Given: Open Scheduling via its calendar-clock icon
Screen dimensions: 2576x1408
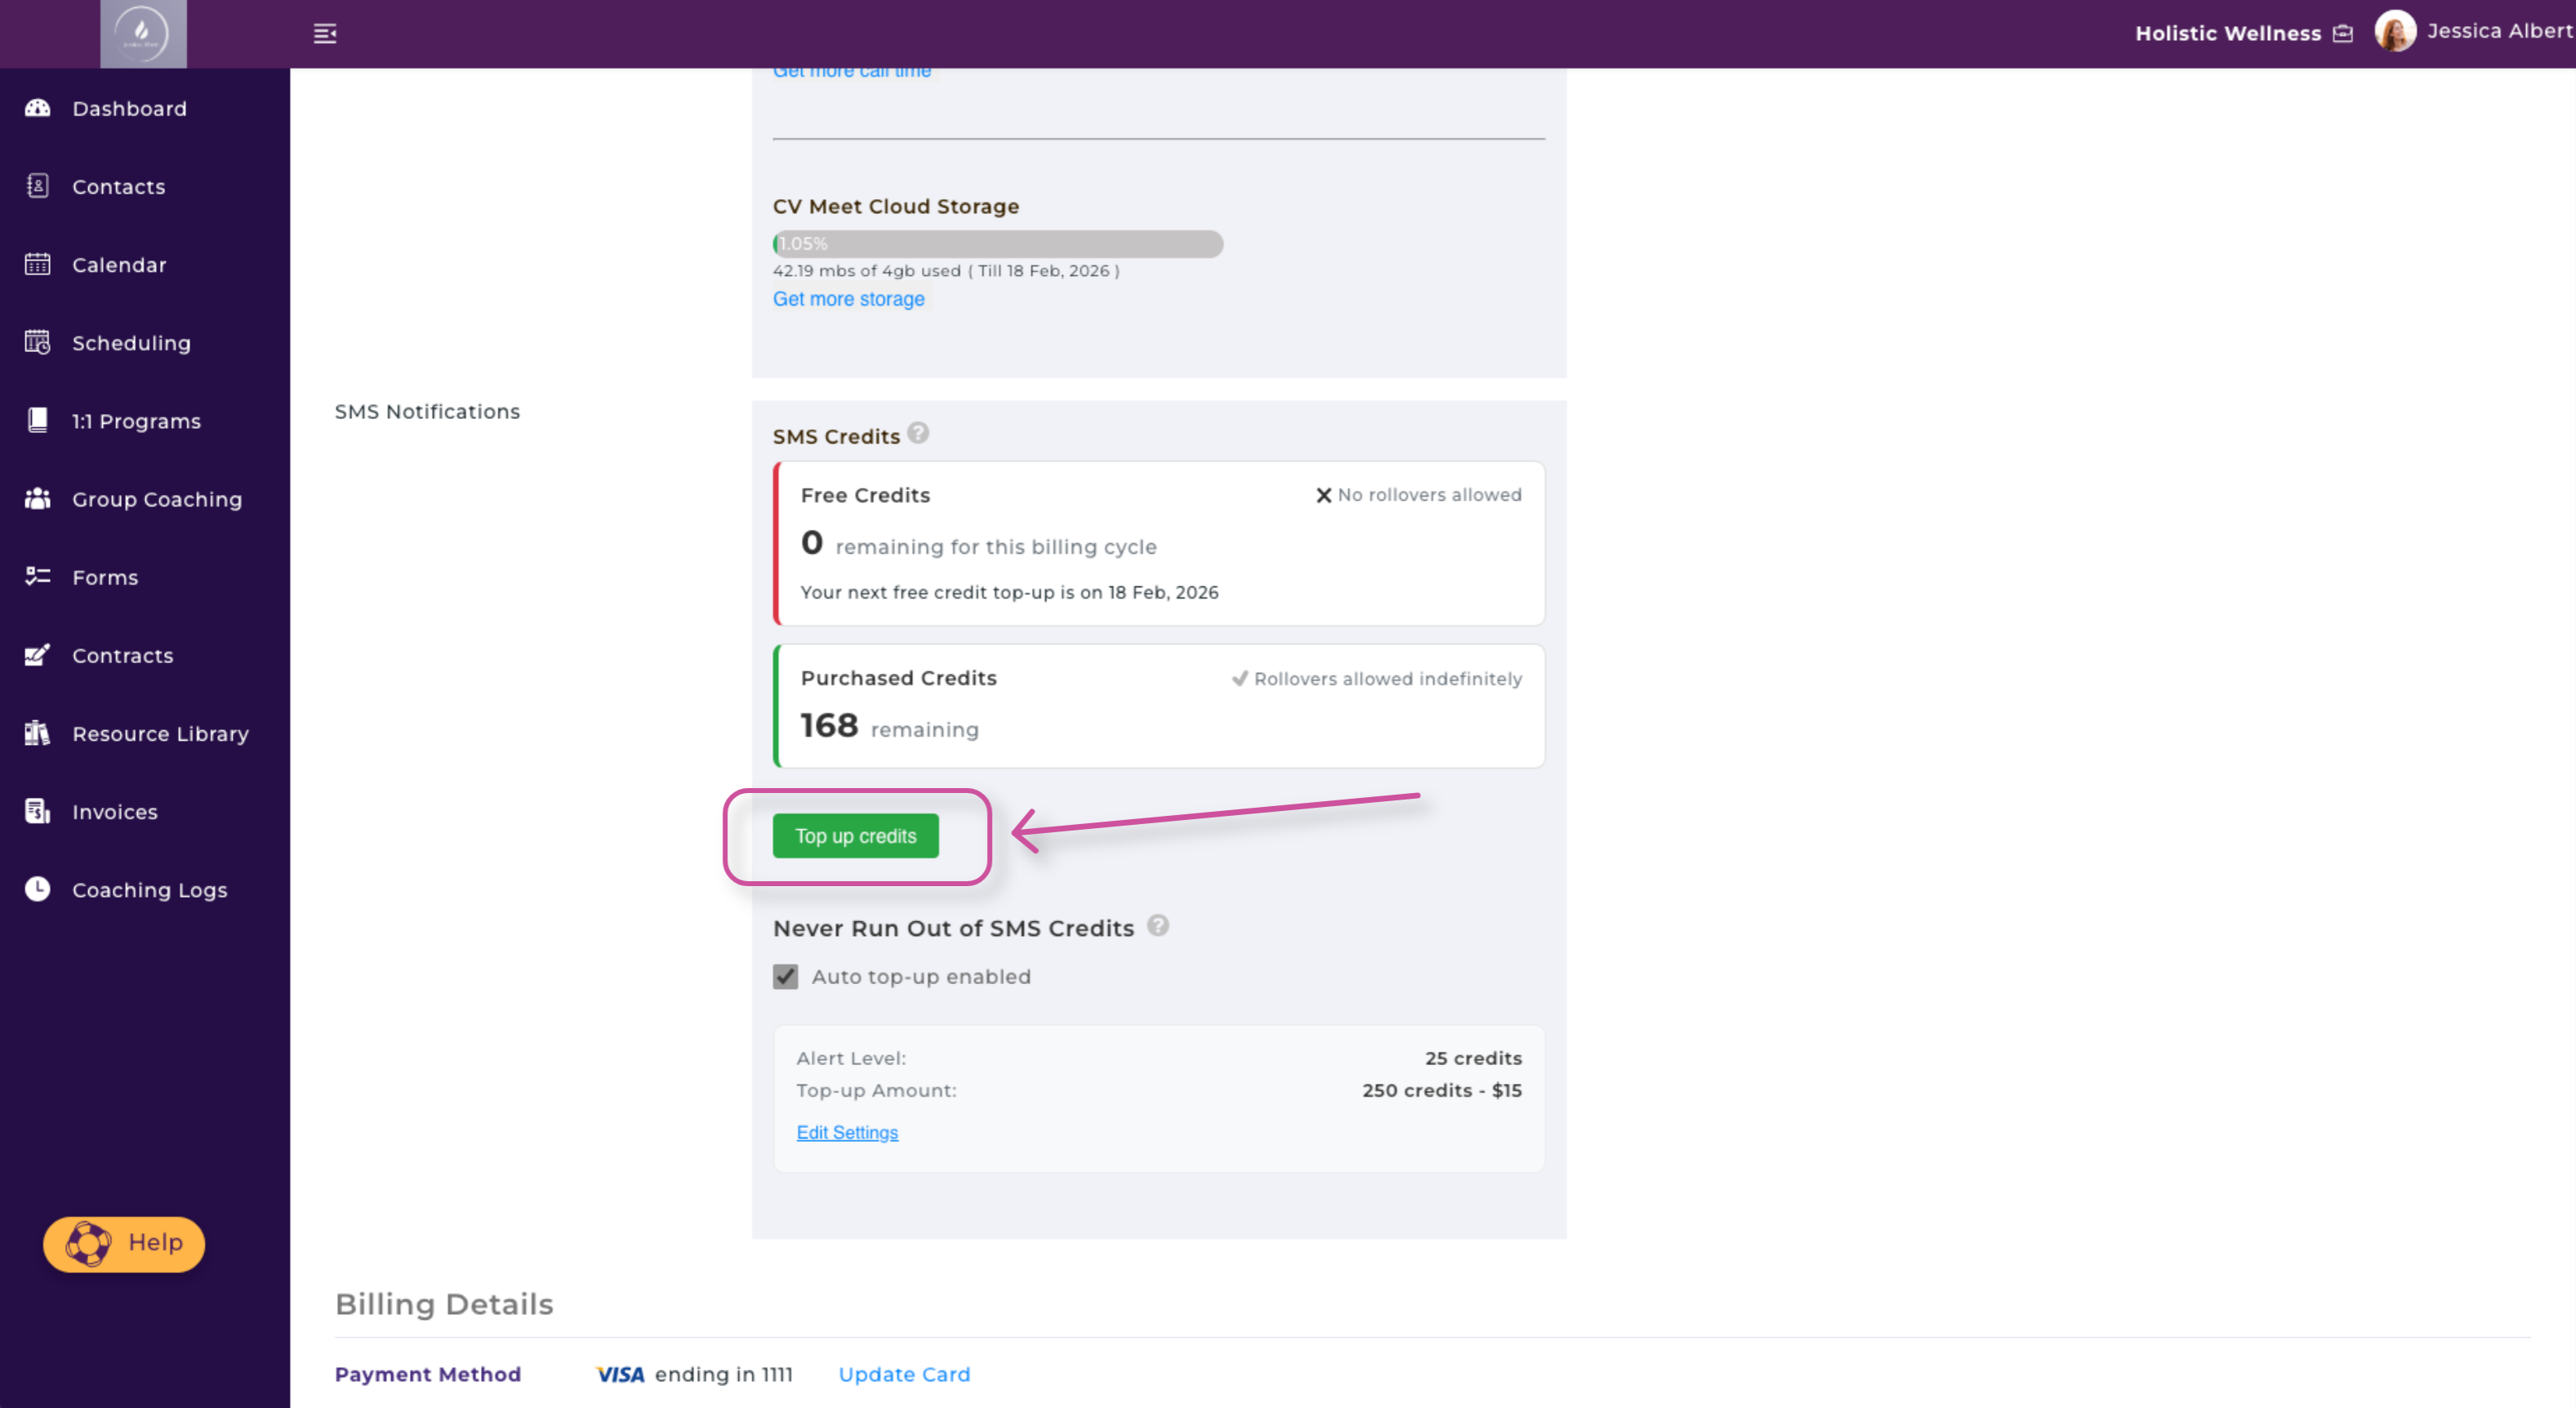Looking at the screenshot, I should tap(38, 343).
